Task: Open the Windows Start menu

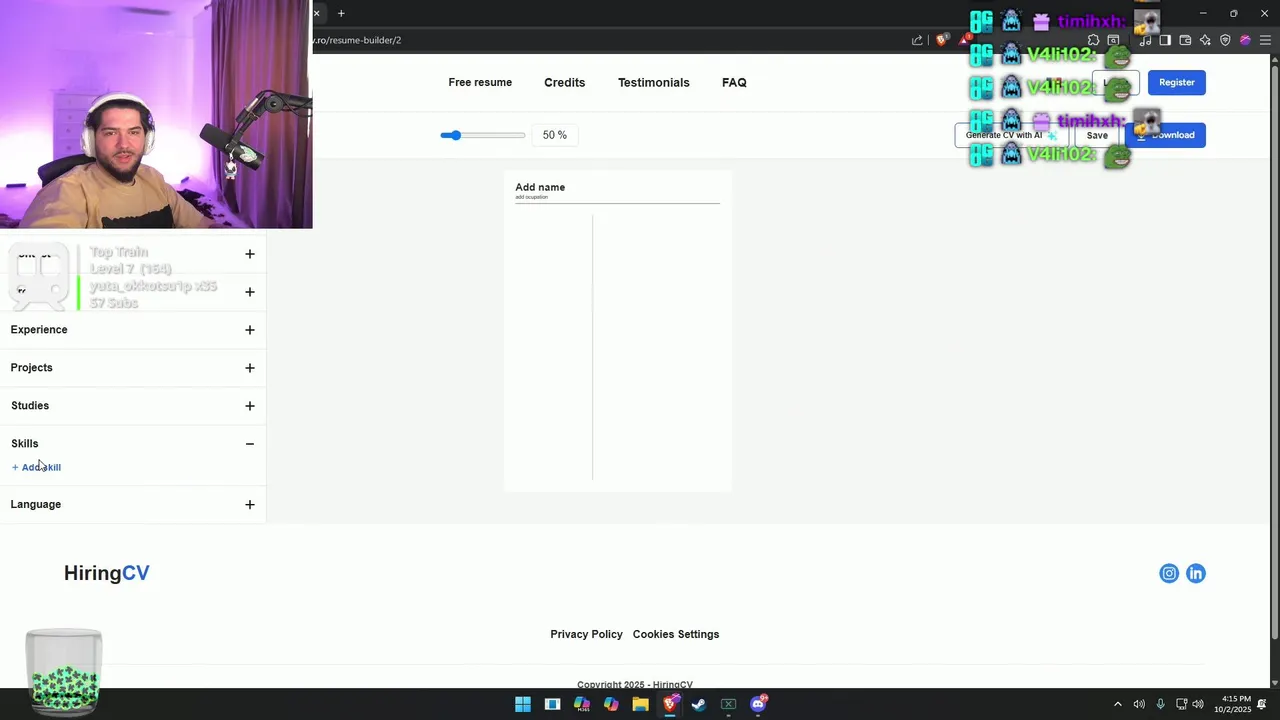Action: 523,704
